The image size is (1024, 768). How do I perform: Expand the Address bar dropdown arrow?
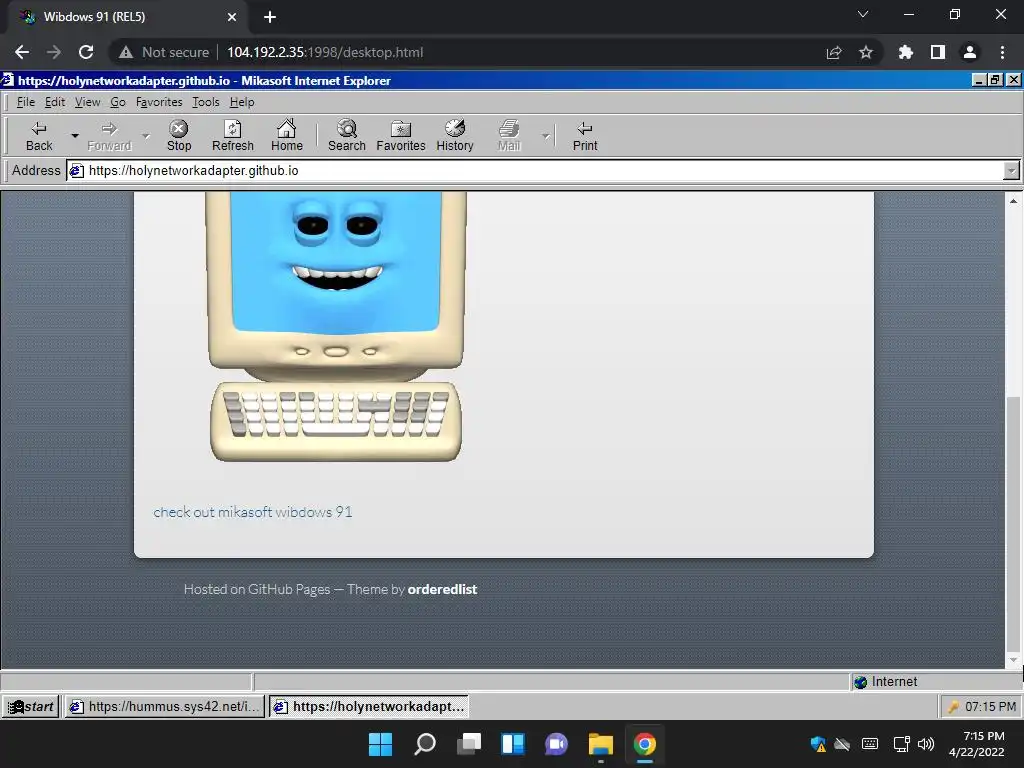(1011, 170)
